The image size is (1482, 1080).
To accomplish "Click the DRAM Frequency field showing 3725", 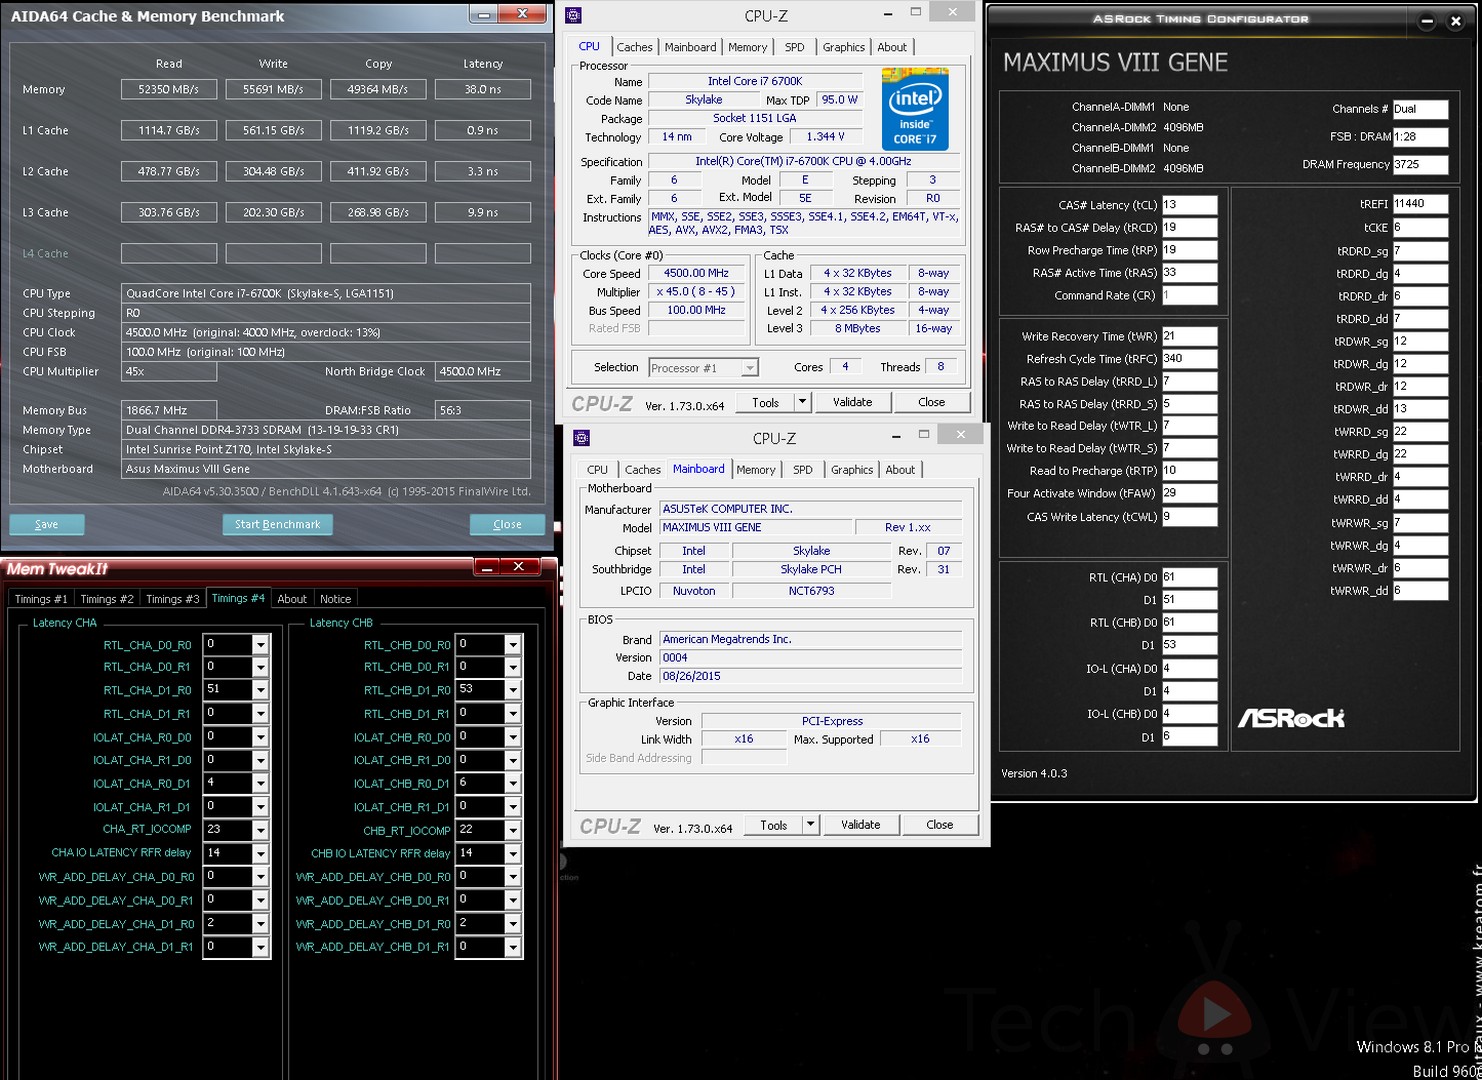I will tap(1420, 165).
